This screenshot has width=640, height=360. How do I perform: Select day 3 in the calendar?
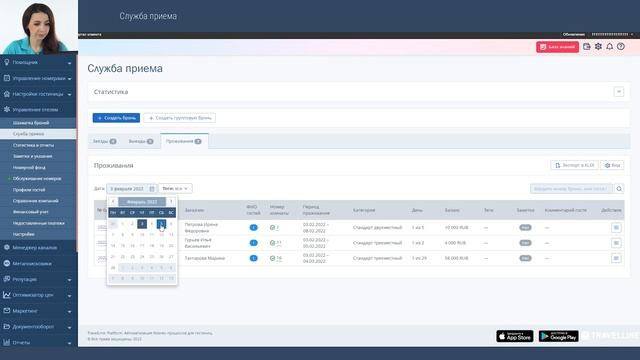142,224
